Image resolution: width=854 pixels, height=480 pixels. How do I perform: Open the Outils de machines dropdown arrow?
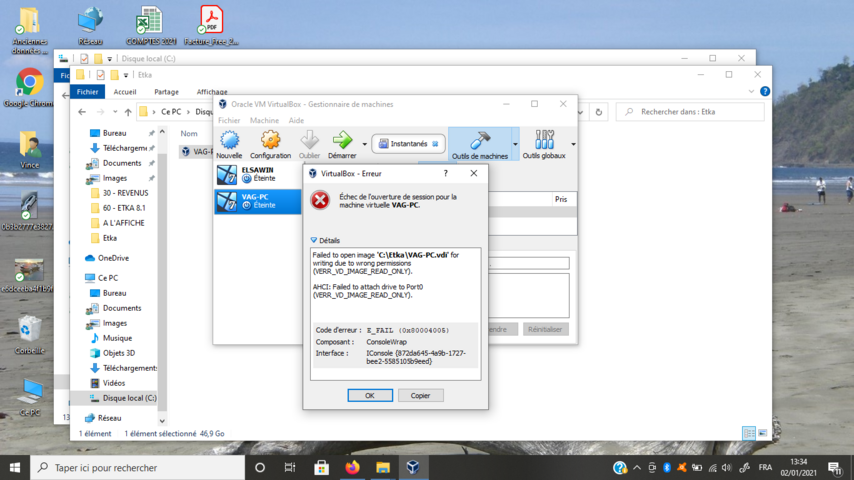click(515, 144)
